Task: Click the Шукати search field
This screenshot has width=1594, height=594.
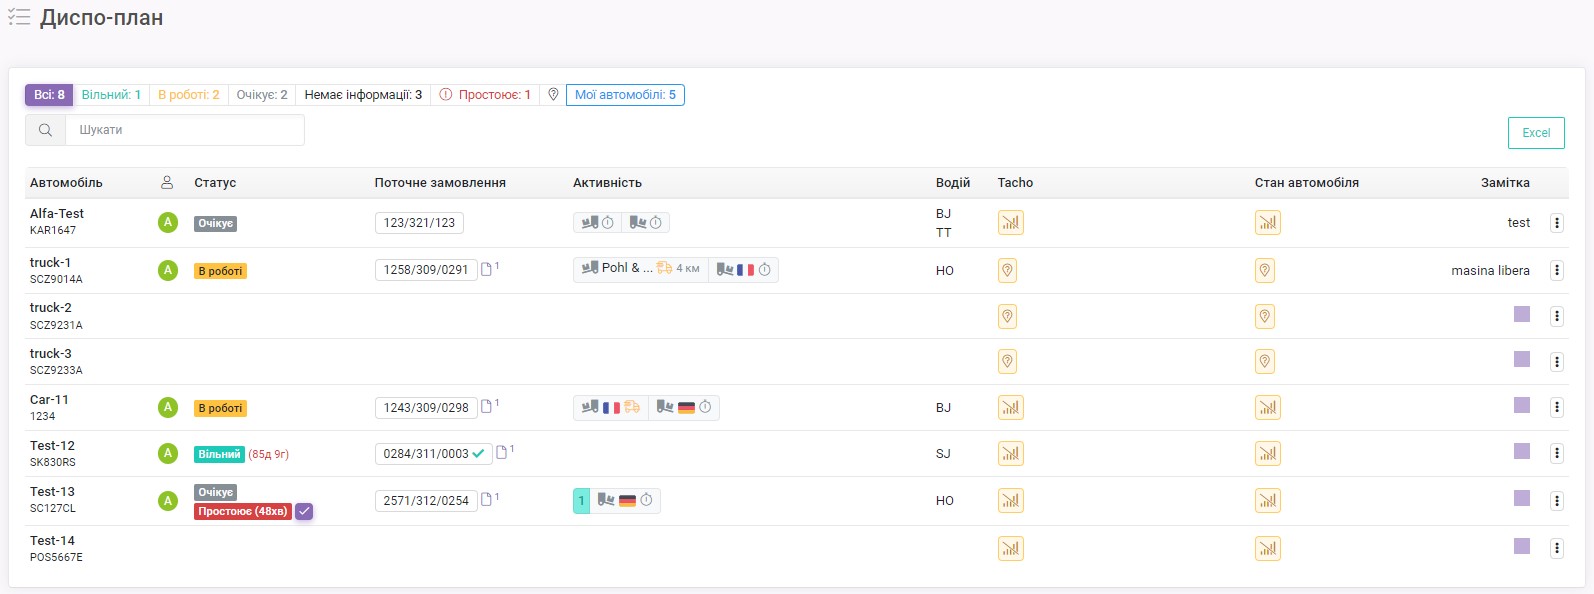Action: coord(185,130)
